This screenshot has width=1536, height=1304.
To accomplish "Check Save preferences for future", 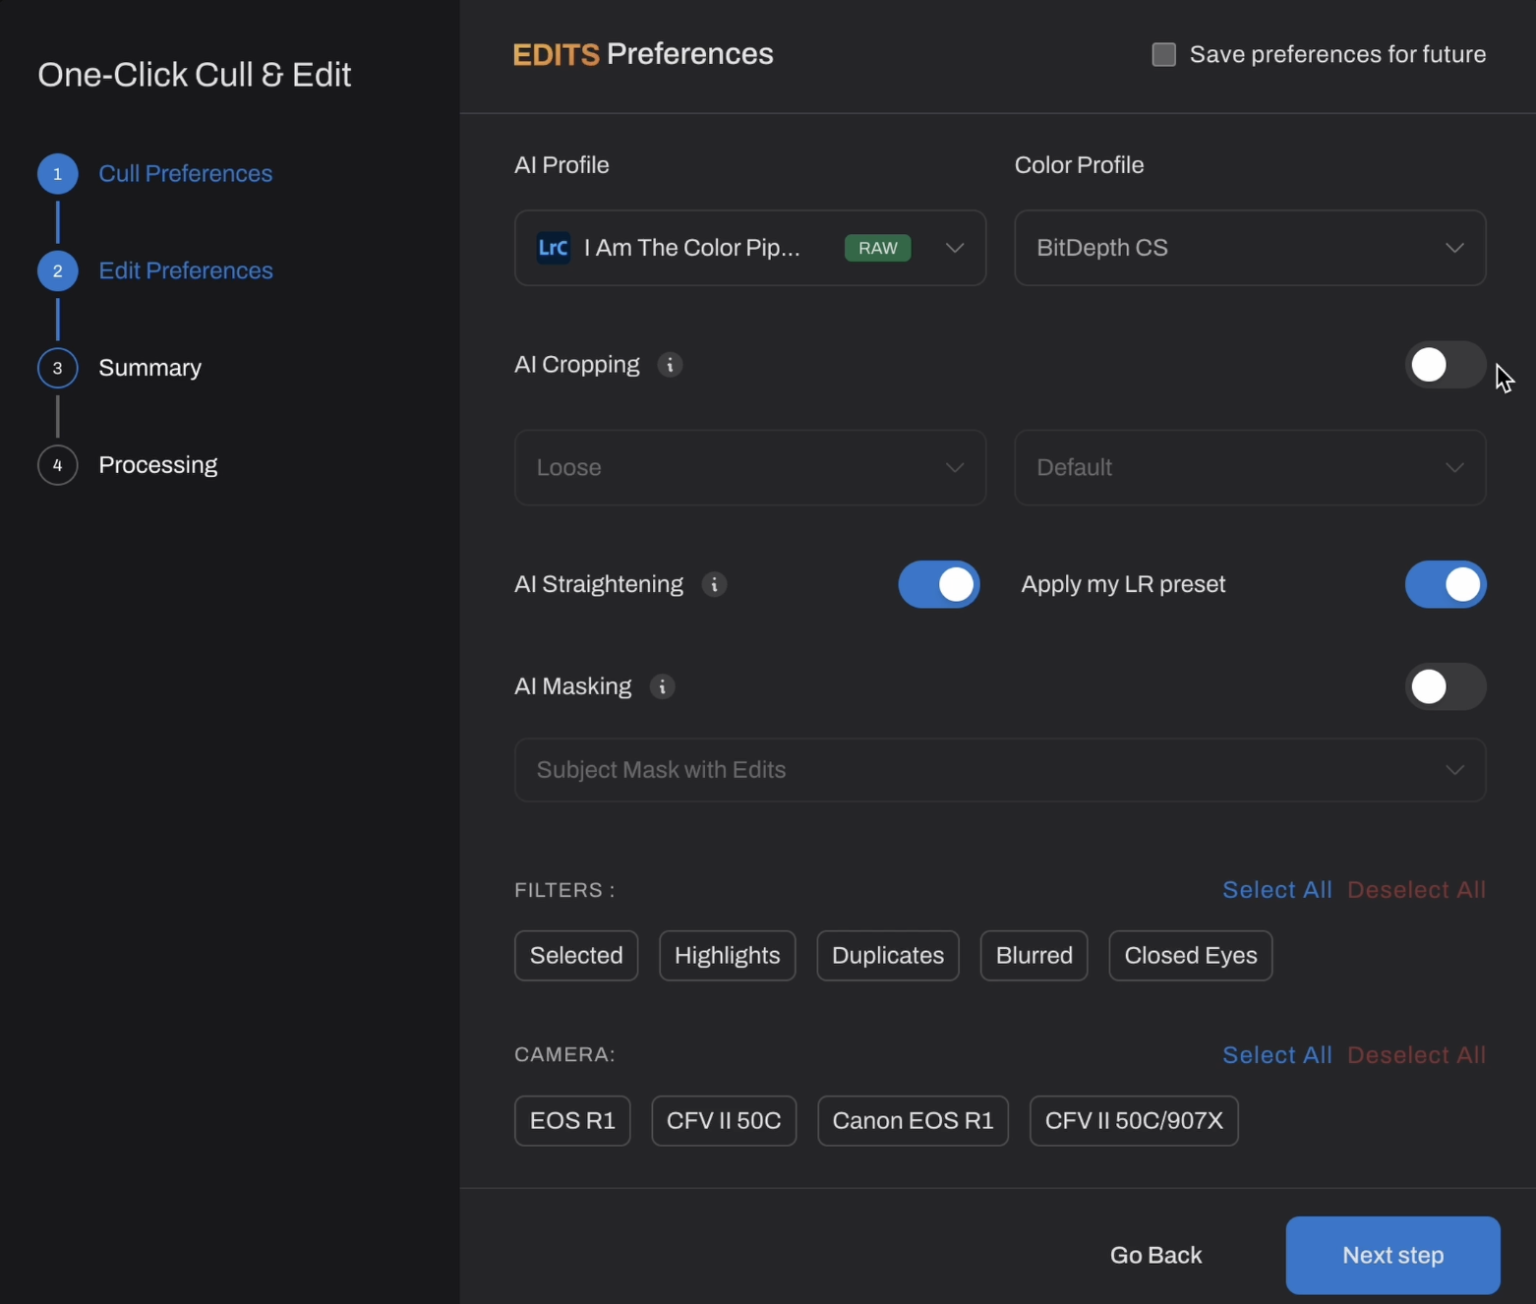I will coord(1163,54).
